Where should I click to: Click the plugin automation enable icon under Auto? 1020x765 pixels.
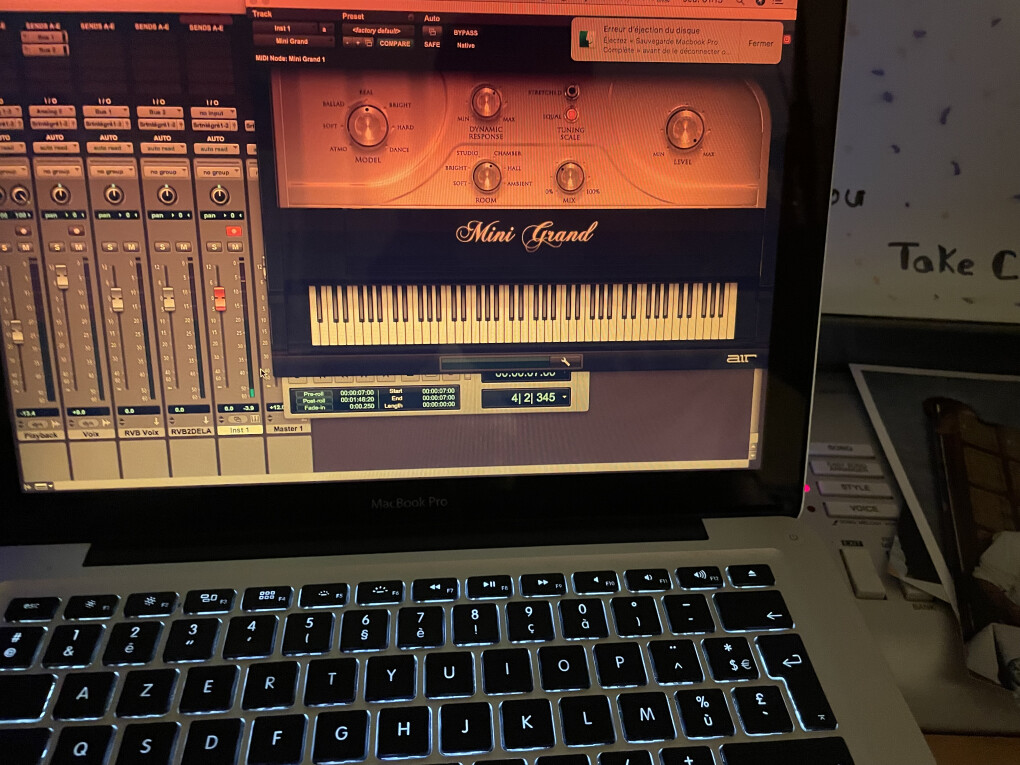[431, 32]
